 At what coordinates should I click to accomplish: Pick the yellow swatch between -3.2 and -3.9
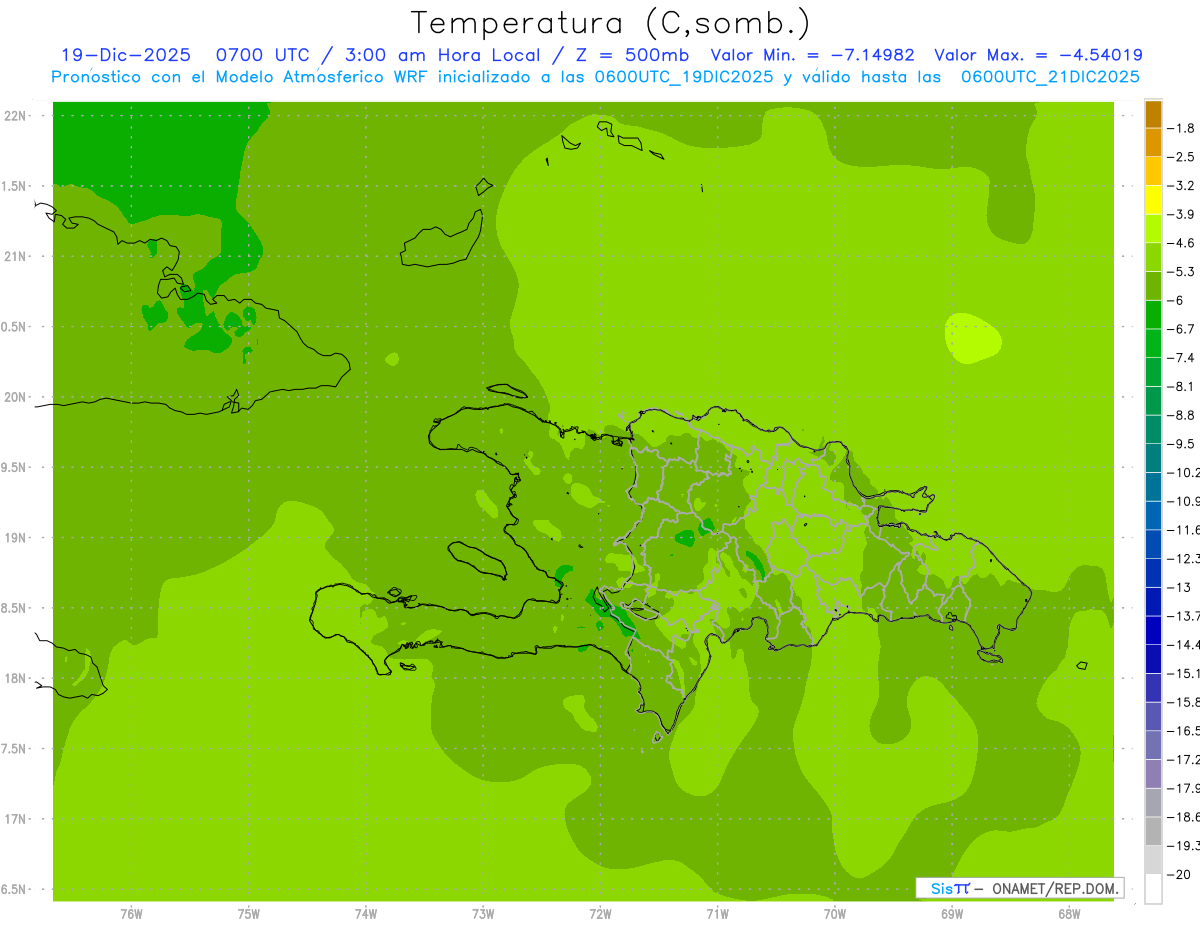pos(1153,200)
